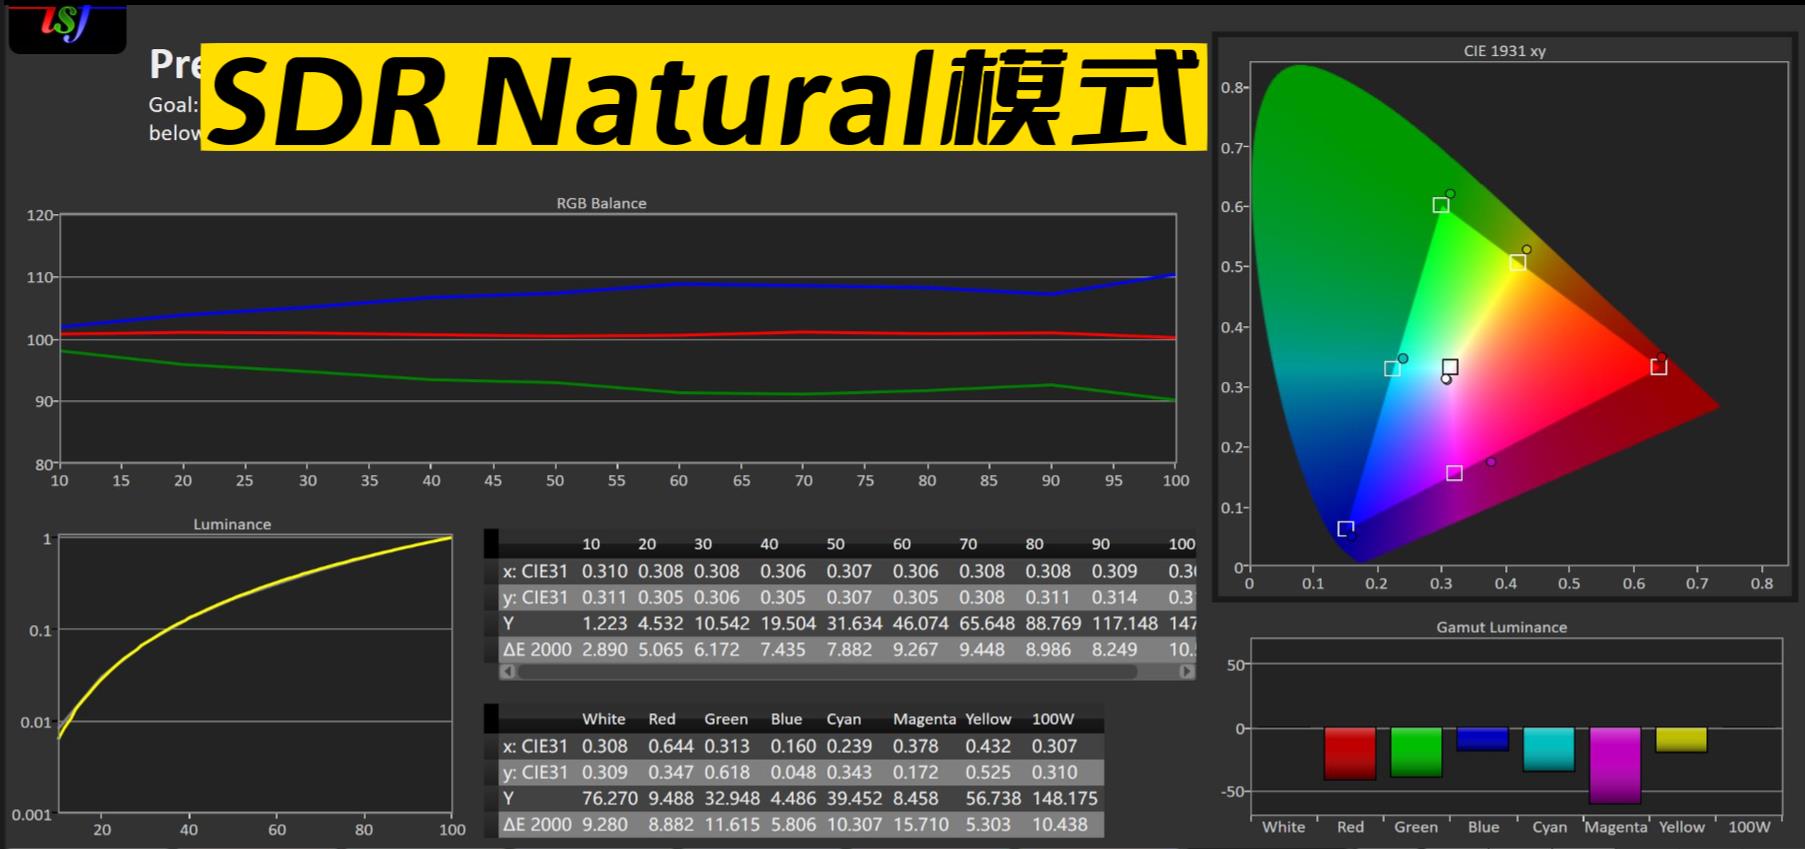Click the CIE 1931 xy chart title
The image size is (1805, 849).
[1504, 51]
